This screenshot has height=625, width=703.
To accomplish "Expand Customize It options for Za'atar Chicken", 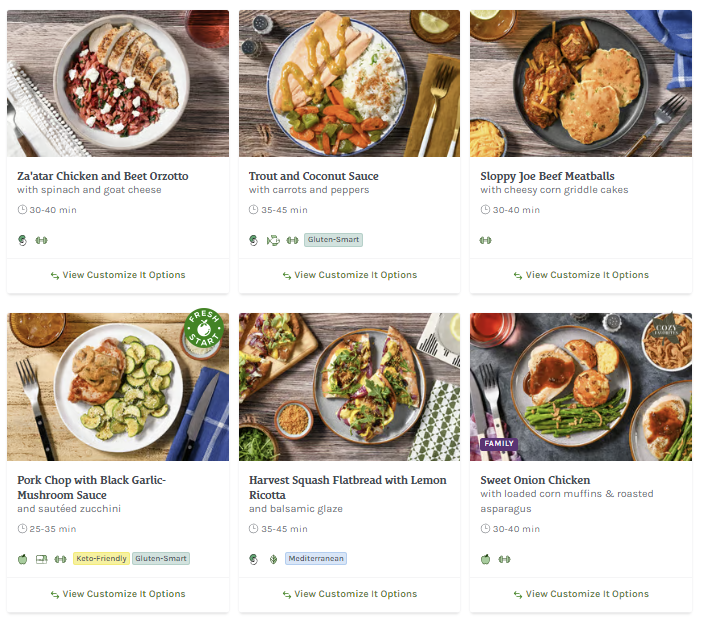I will coord(118,275).
